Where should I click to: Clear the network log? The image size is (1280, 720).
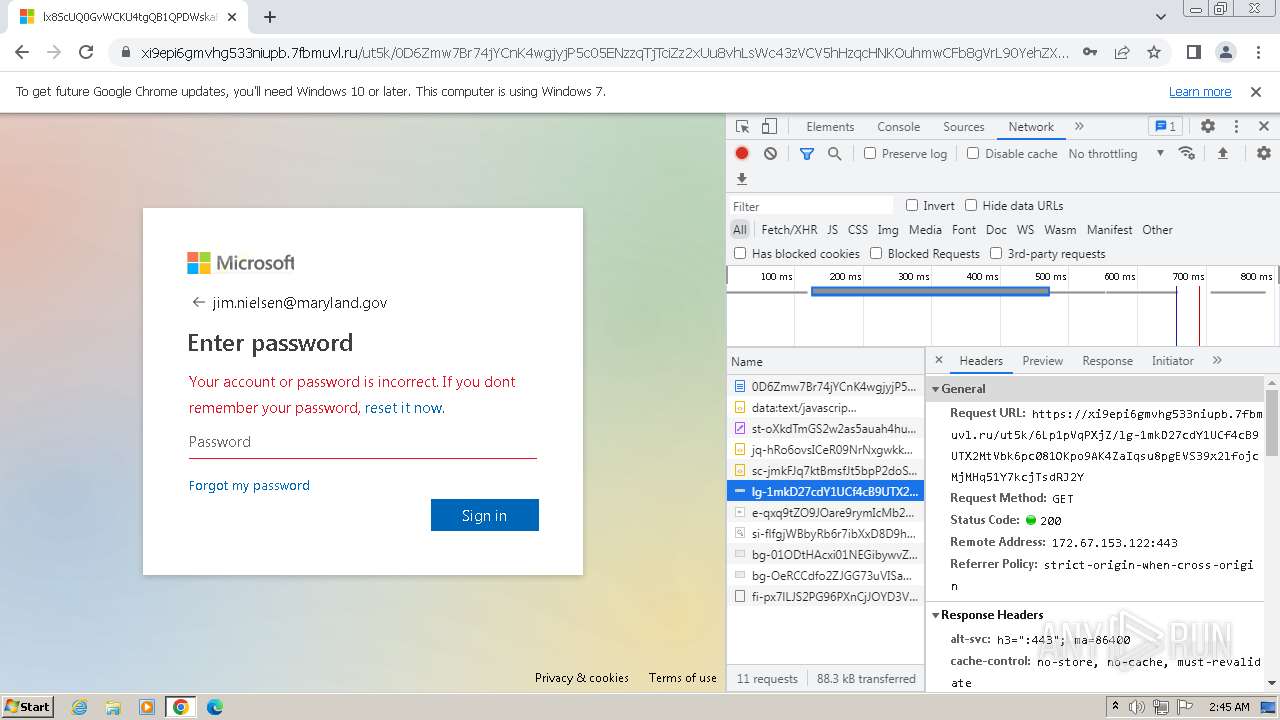770,153
